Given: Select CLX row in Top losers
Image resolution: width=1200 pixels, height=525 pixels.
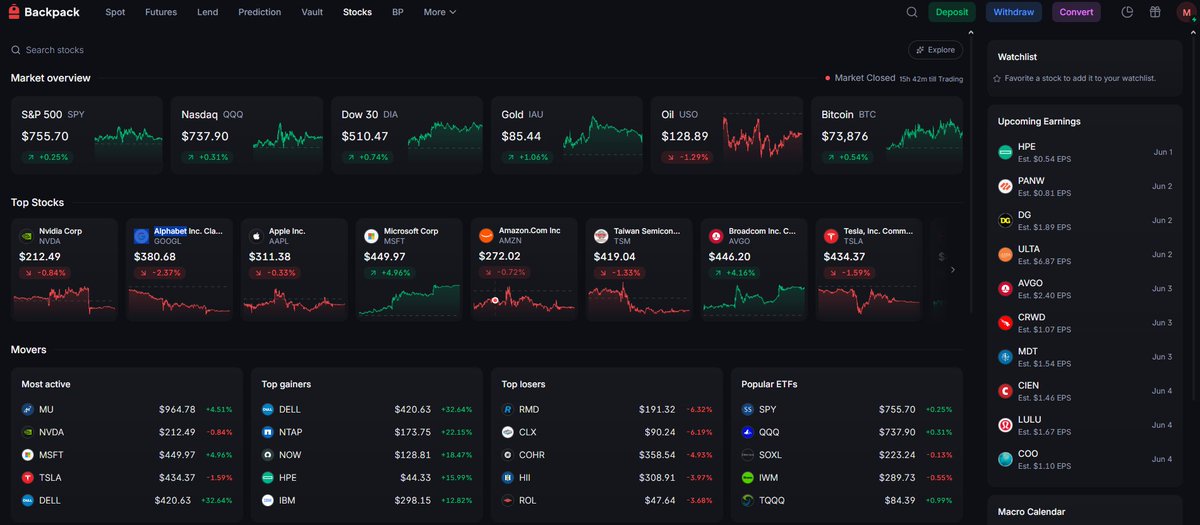Looking at the screenshot, I should tap(607, 432).
